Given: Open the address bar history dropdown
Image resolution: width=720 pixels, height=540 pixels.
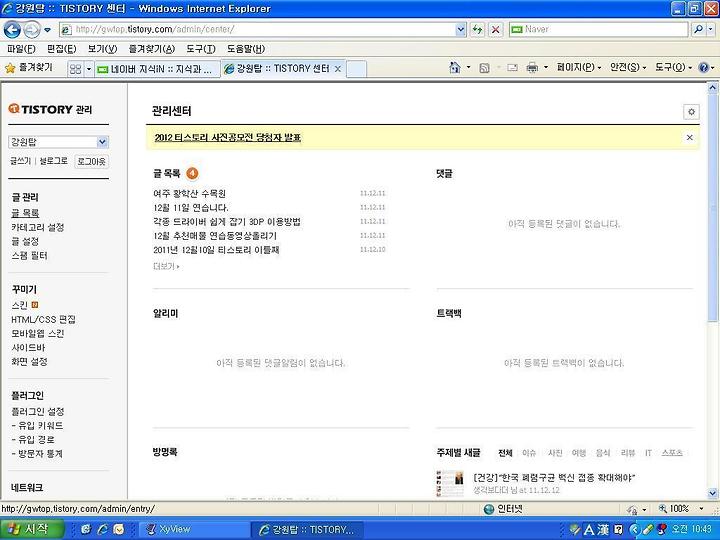Looking at the screenshot, I should tap(461, 29).
